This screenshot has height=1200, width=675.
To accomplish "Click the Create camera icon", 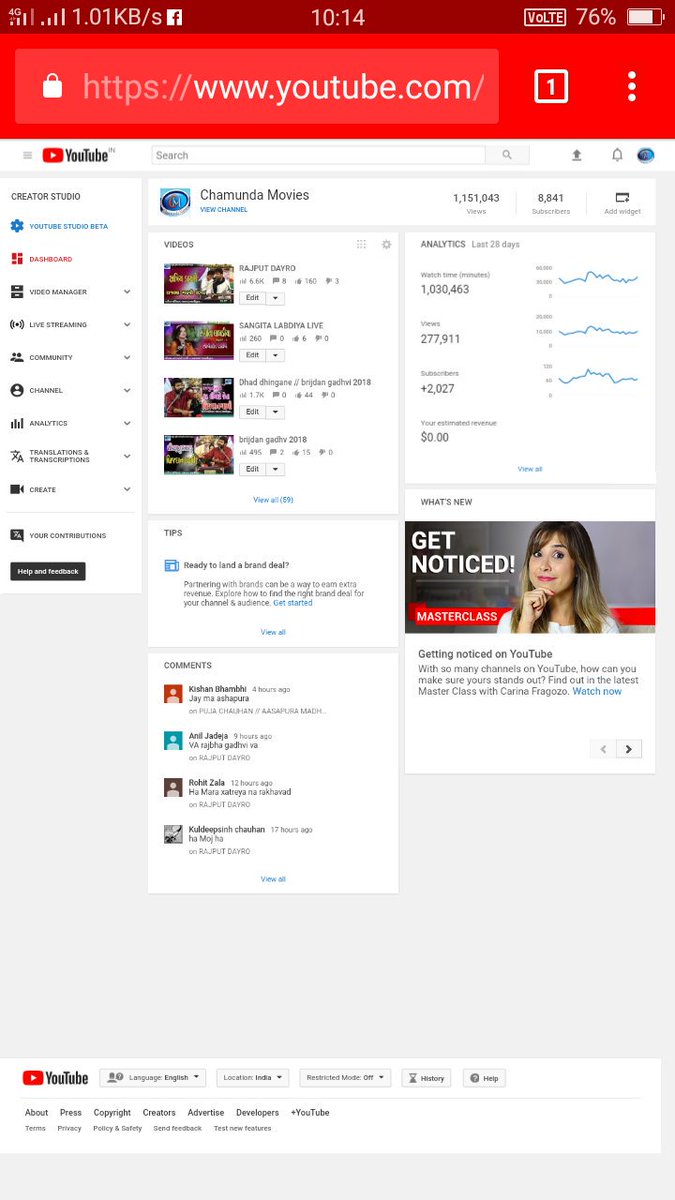I will coord(17,489).
